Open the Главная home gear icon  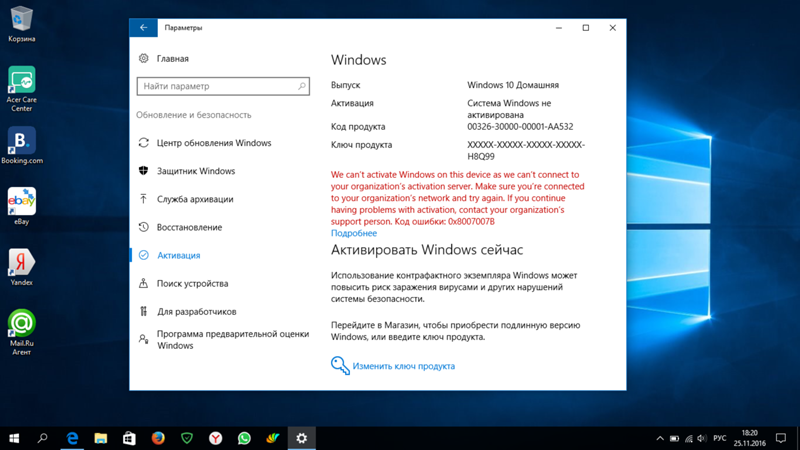(143, 58)
